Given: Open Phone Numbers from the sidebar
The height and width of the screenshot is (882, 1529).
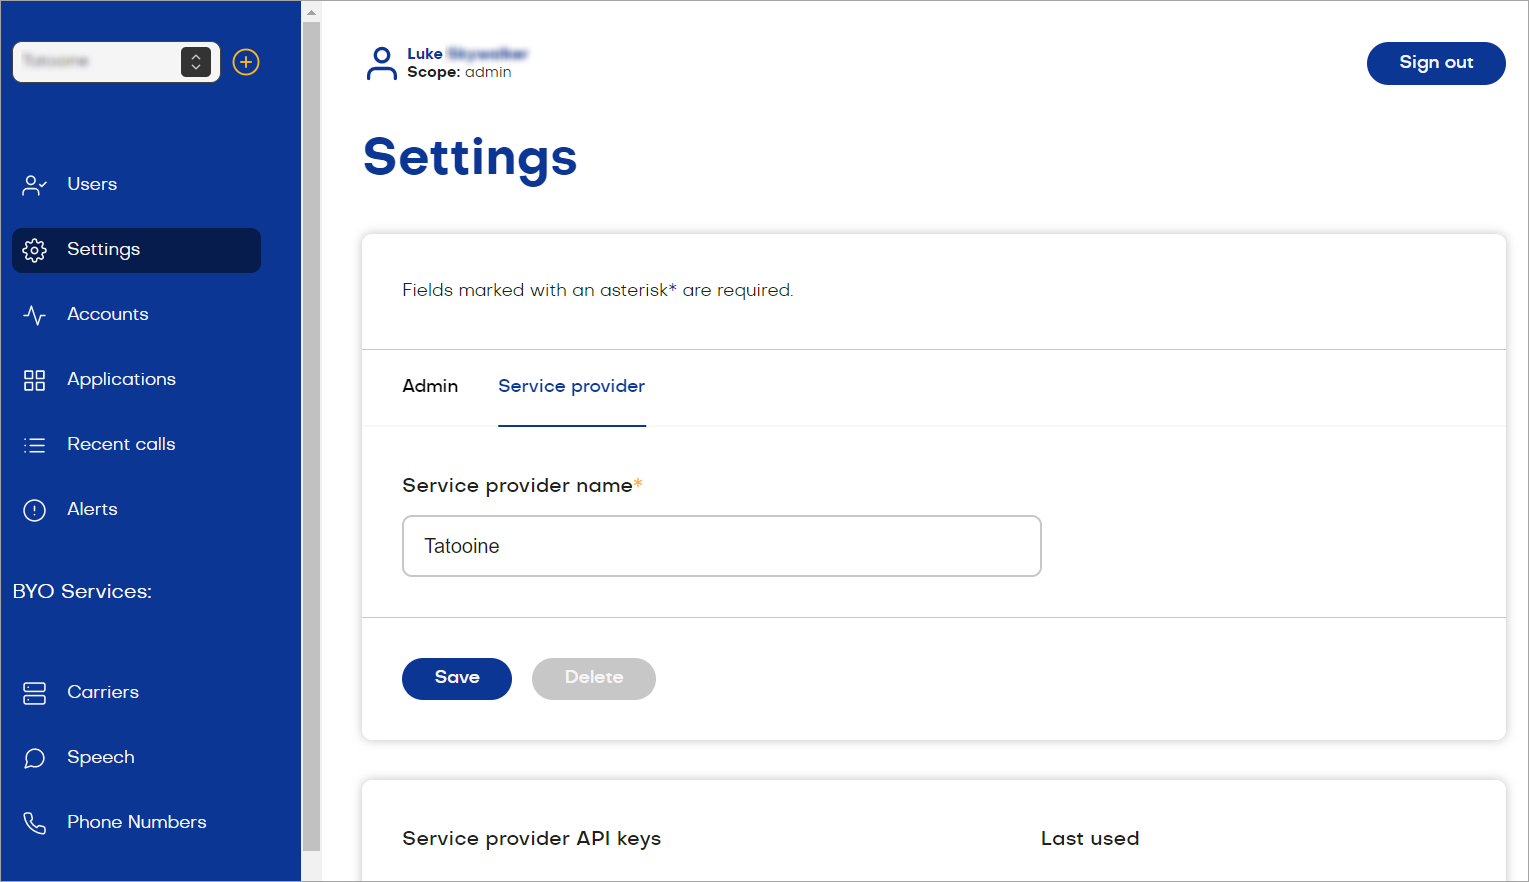Looking at the screenshot, I should [137, 822].
